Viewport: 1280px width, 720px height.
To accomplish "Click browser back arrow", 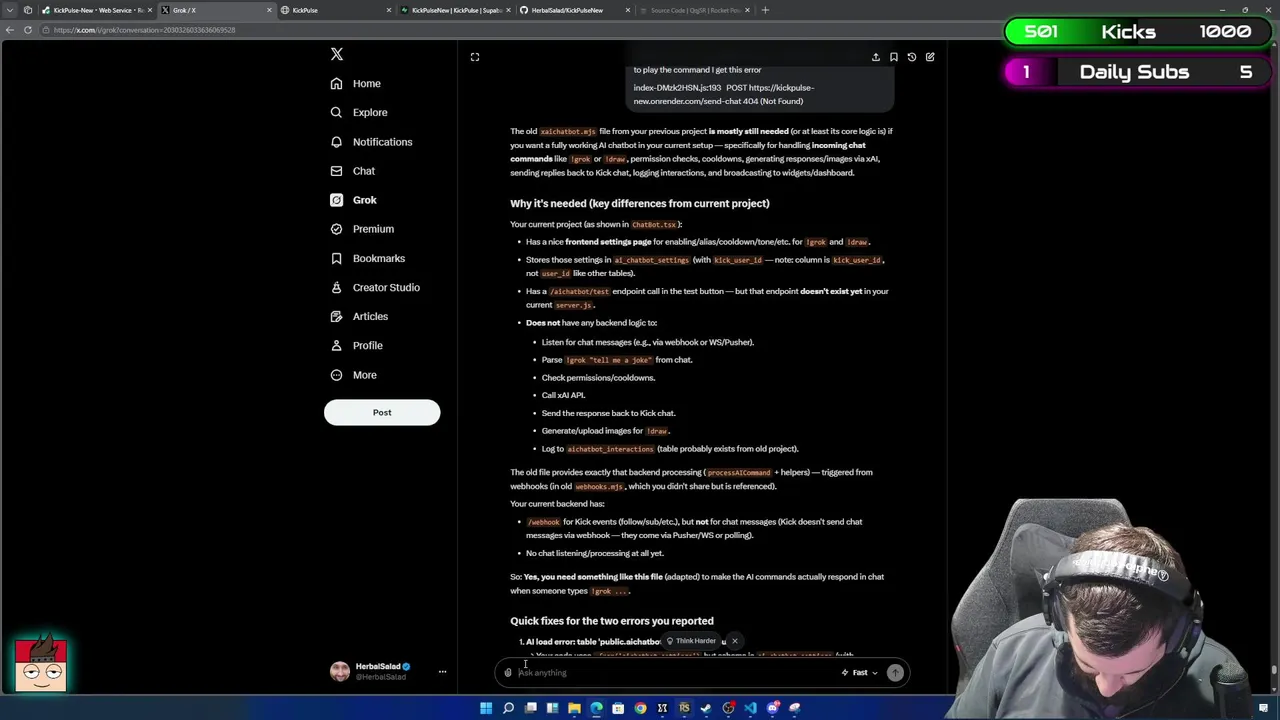I will pos(10,30).
